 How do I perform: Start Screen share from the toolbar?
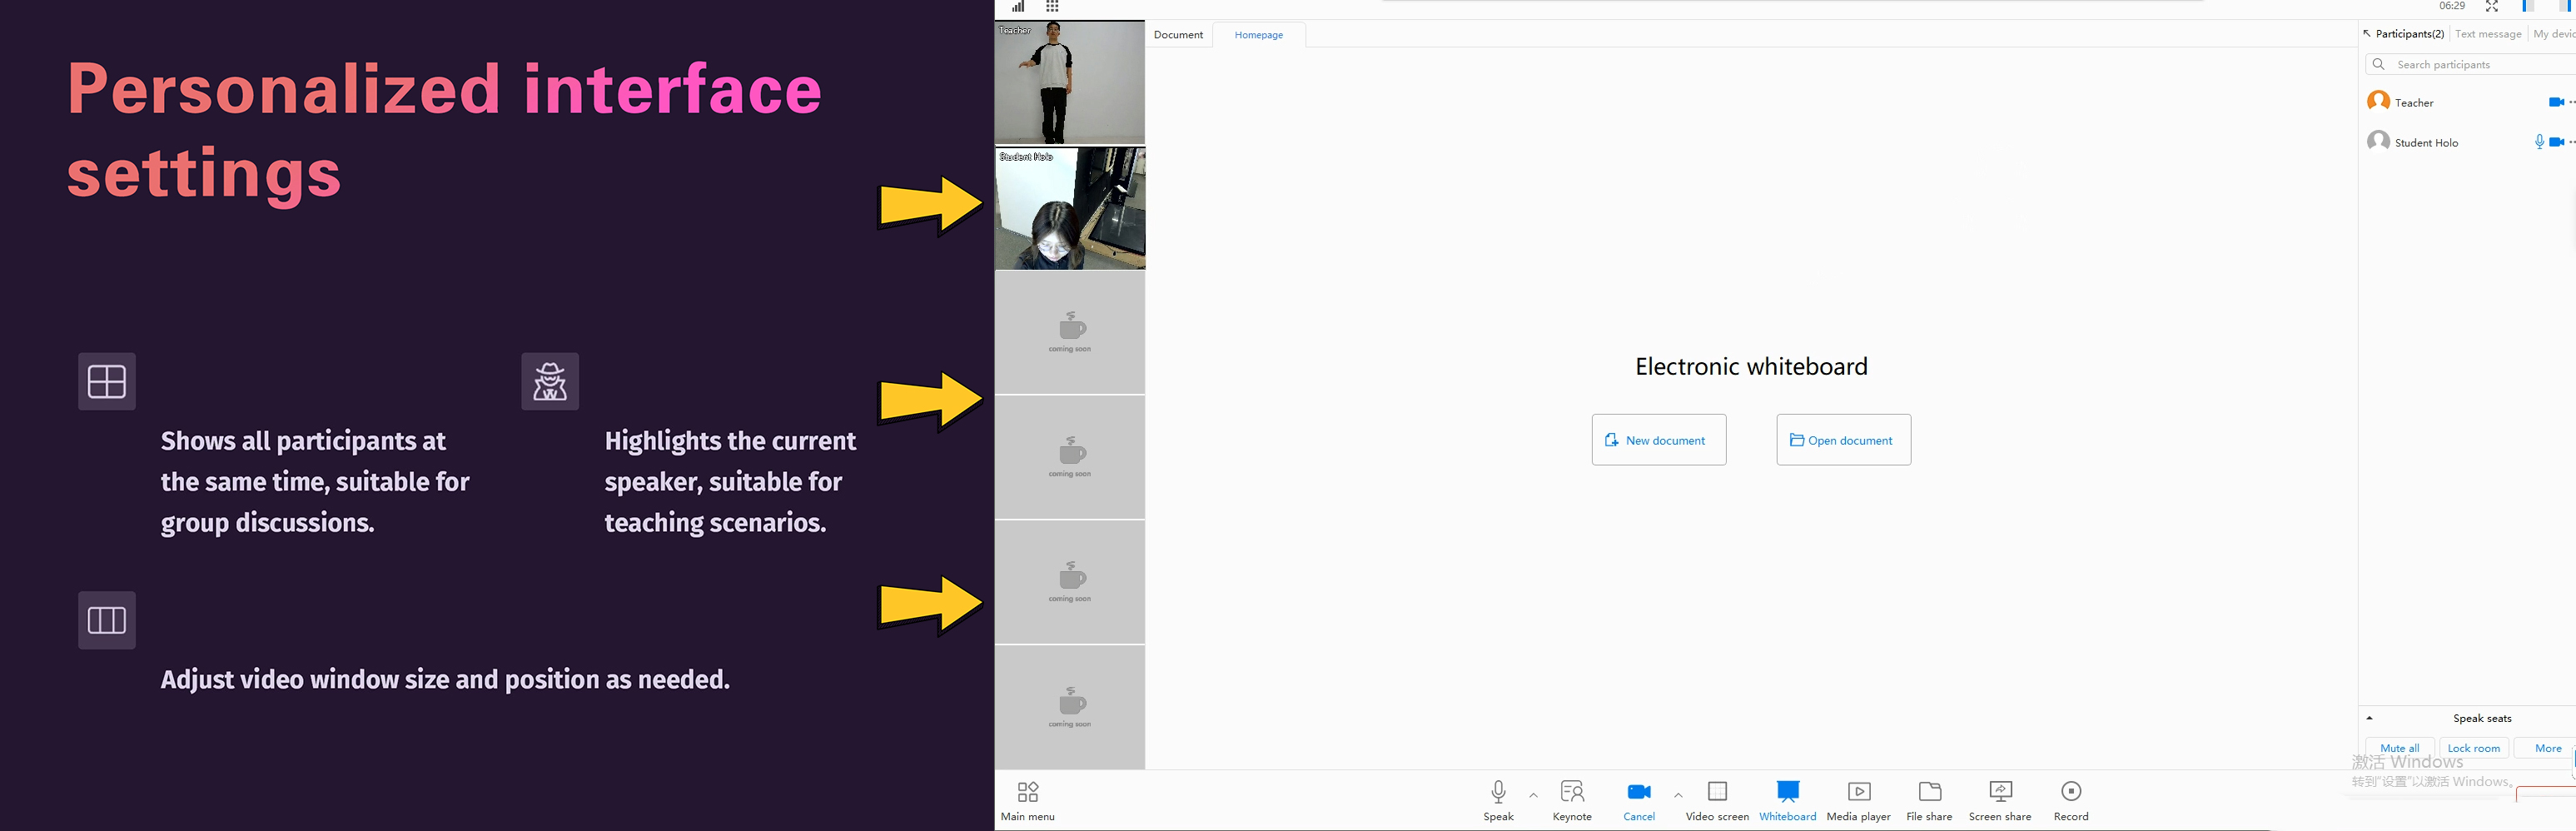2000,792
